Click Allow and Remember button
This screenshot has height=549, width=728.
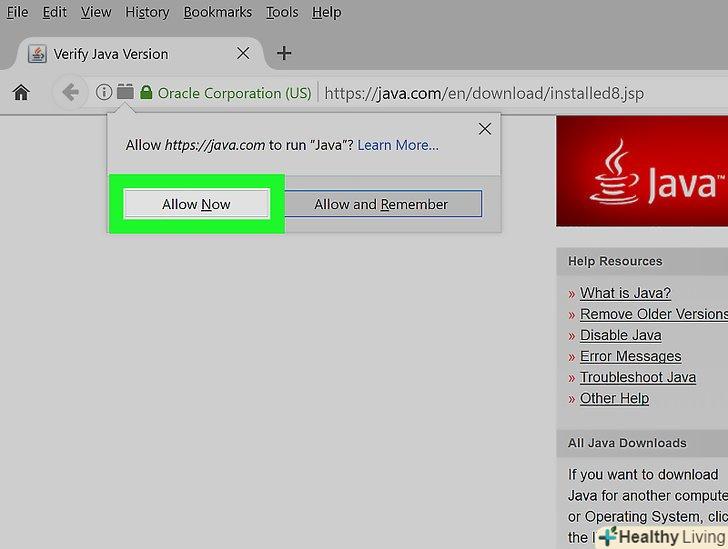[x=381, y=204]
